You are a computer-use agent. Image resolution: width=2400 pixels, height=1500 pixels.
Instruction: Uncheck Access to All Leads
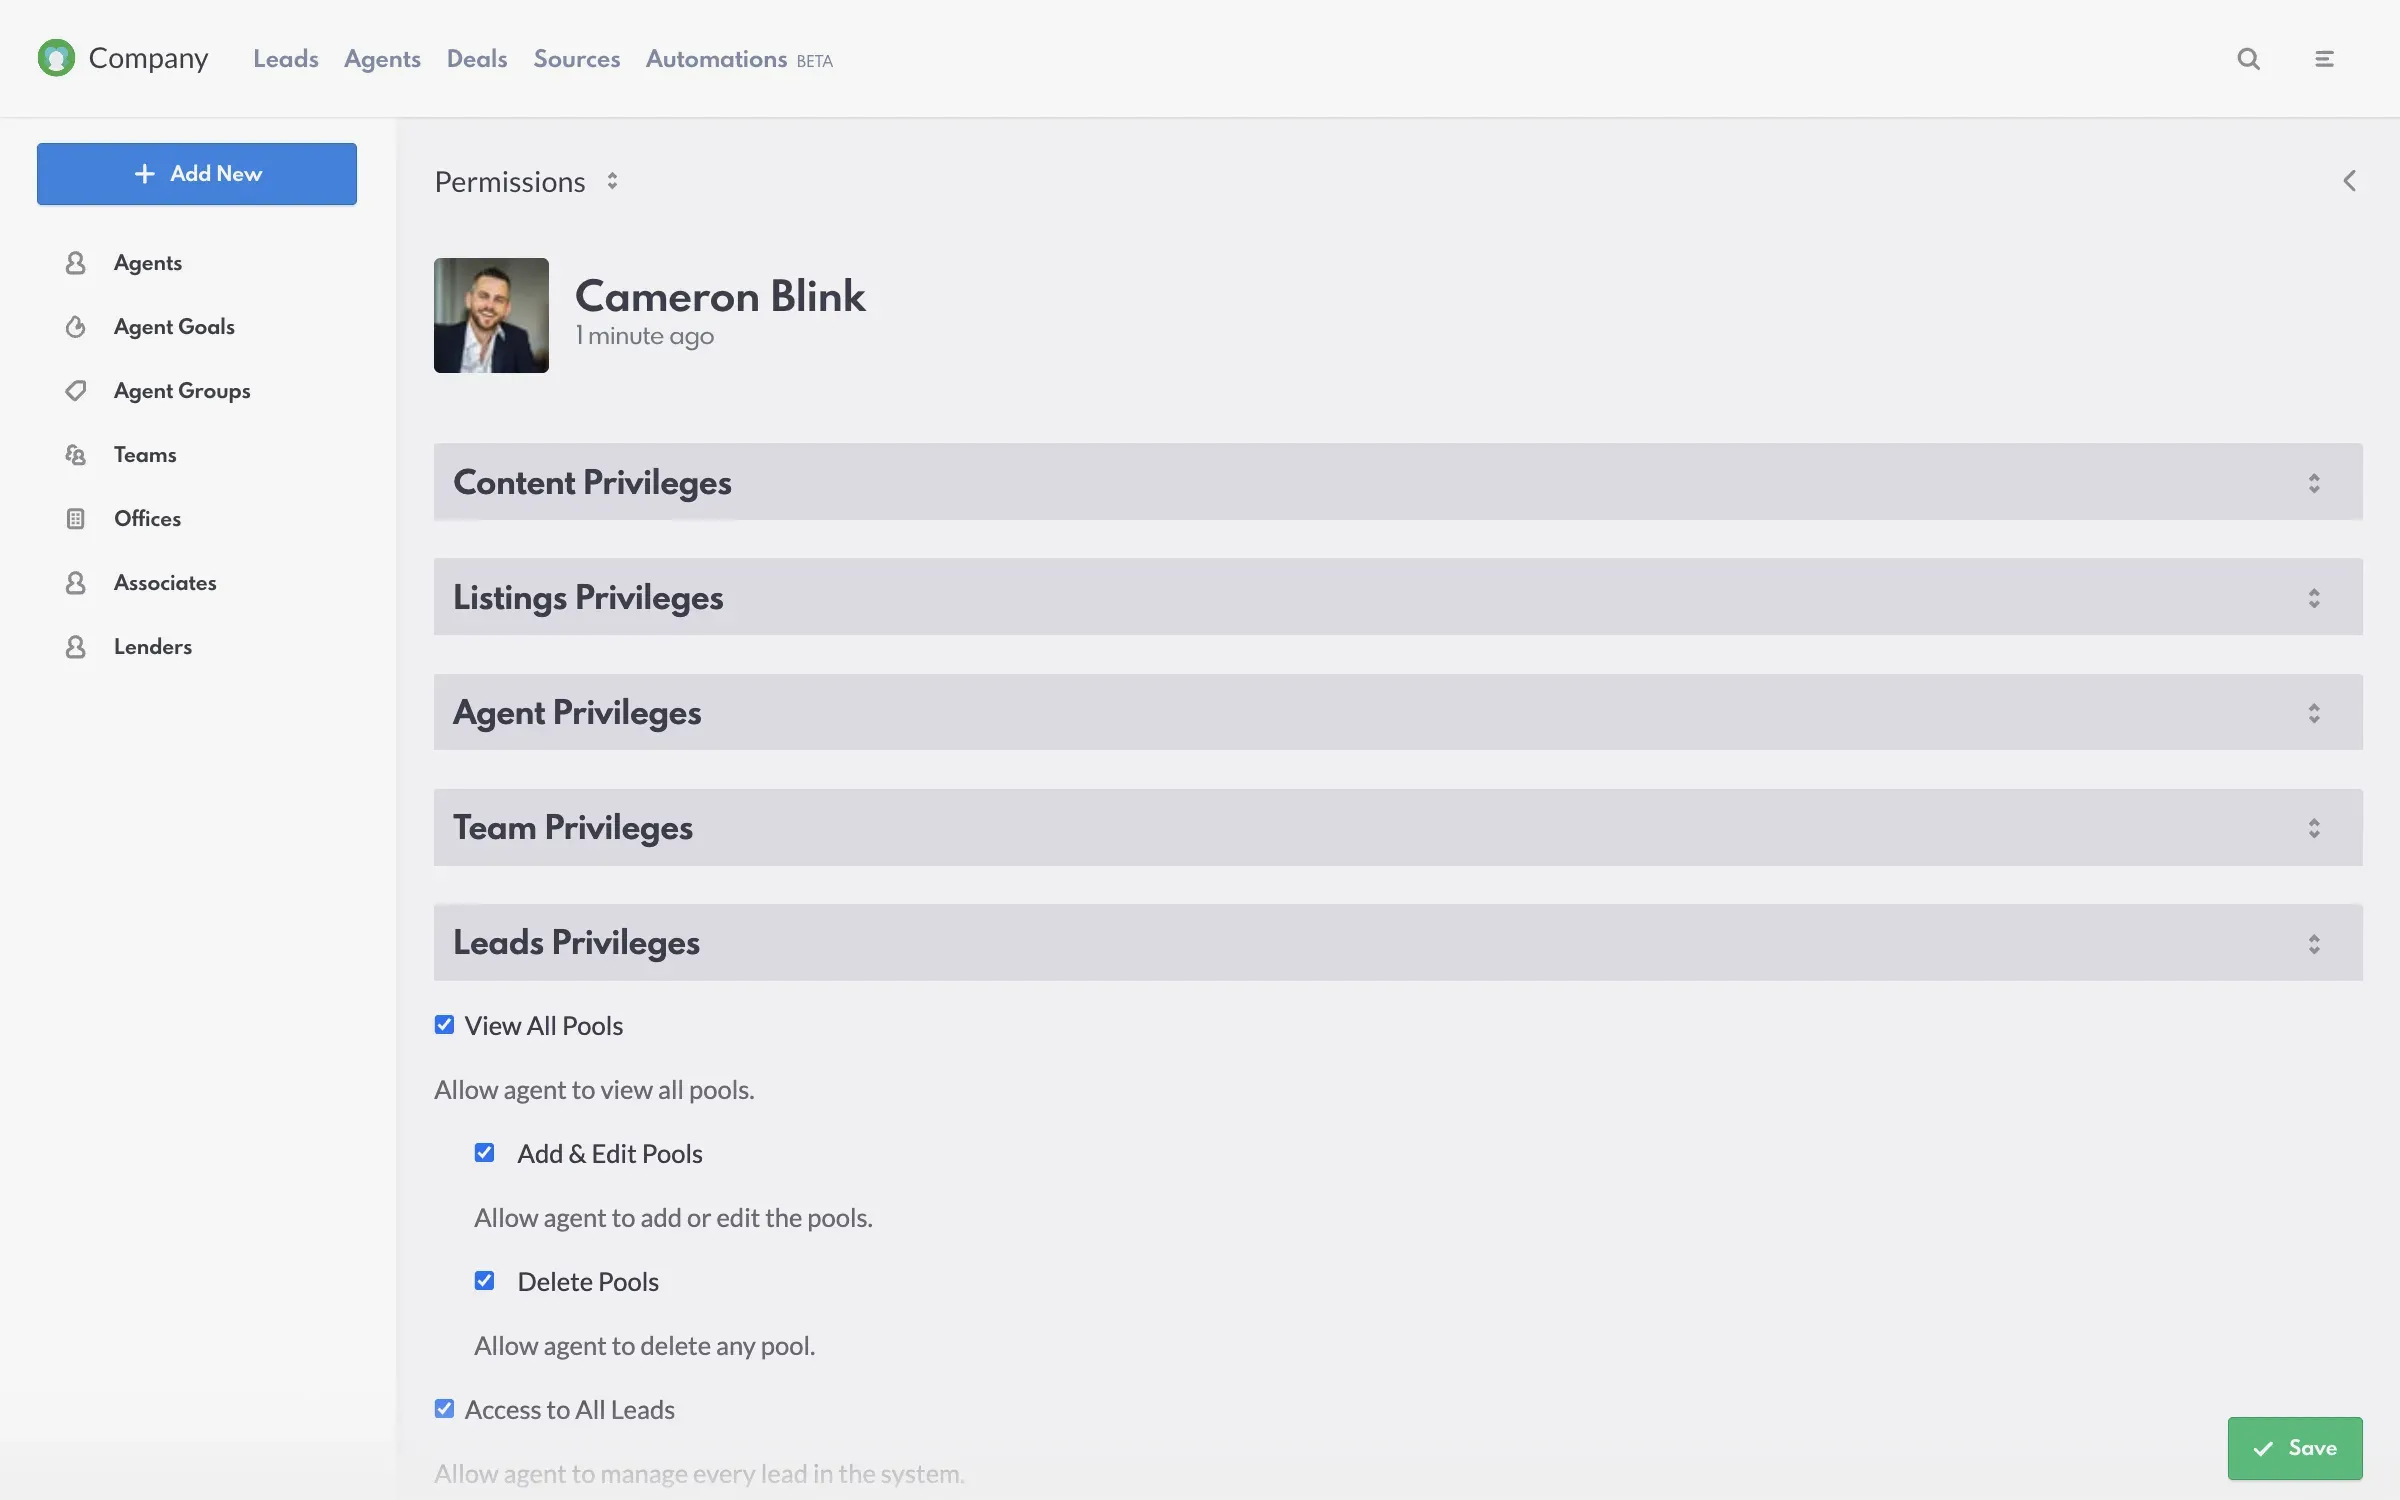coord(444,1409)
